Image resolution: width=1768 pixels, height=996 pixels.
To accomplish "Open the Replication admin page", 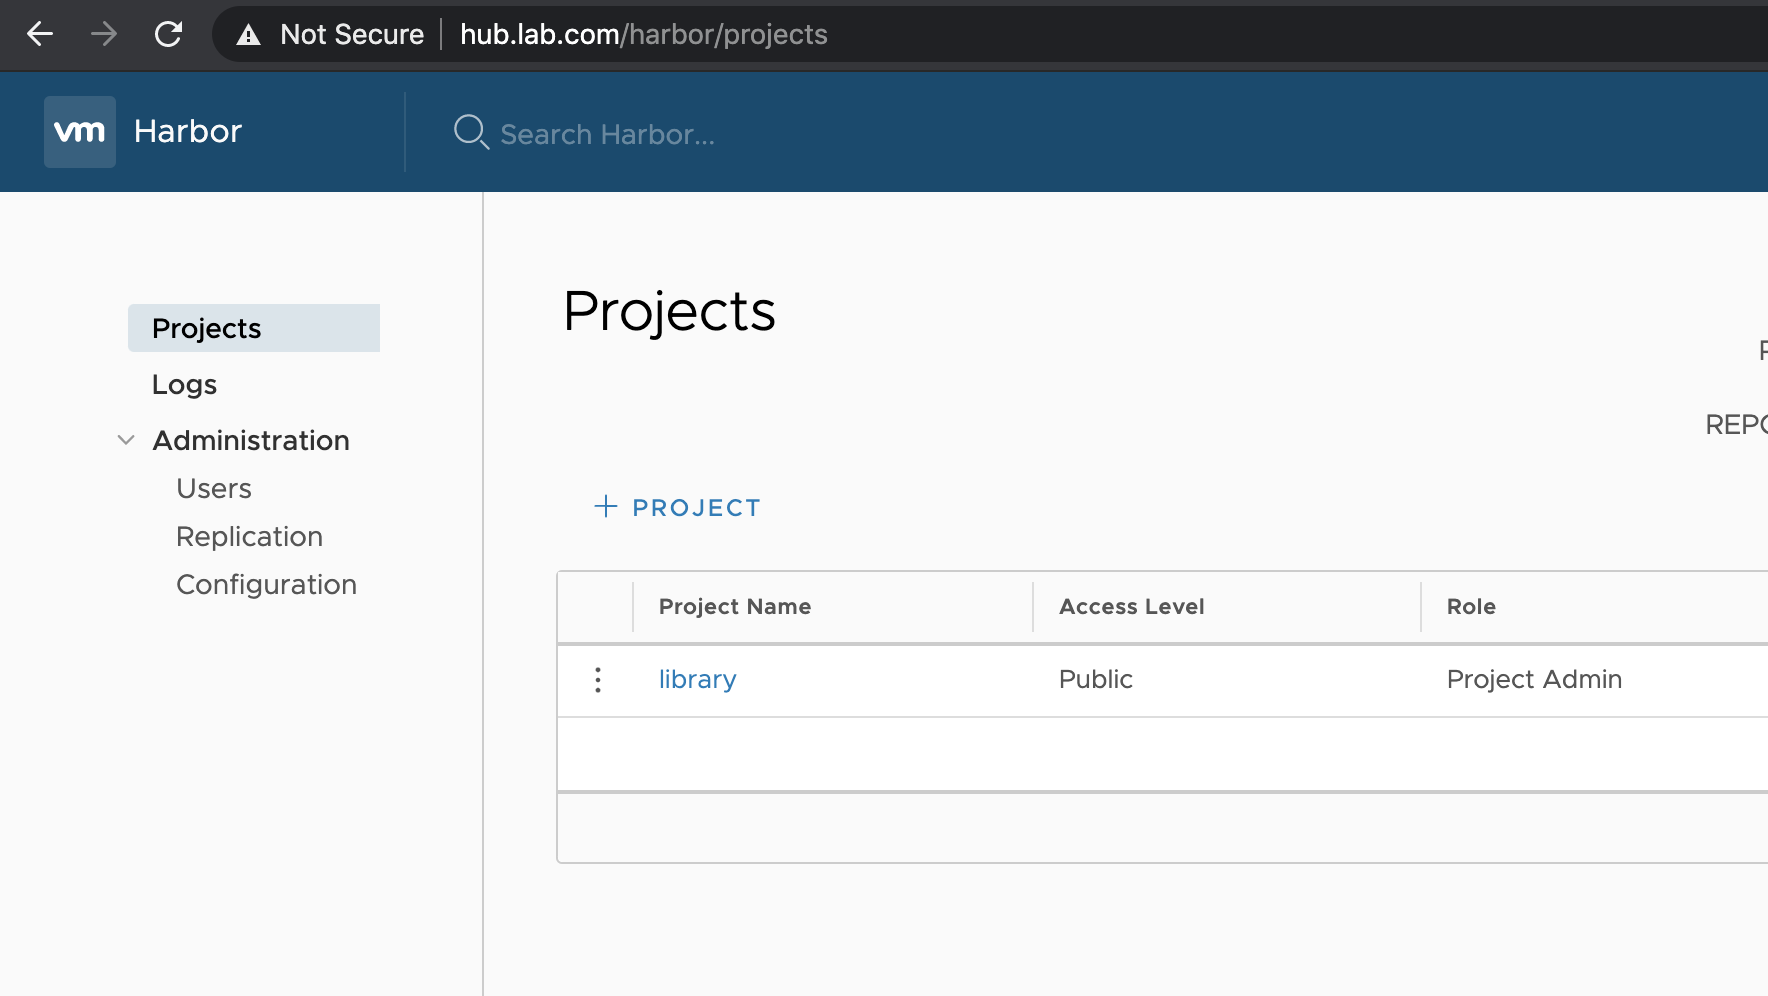I will [249, 537].
